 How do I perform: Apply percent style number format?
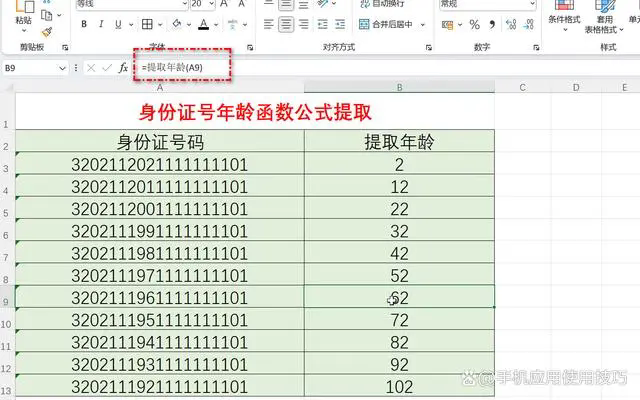pos(472,25)
